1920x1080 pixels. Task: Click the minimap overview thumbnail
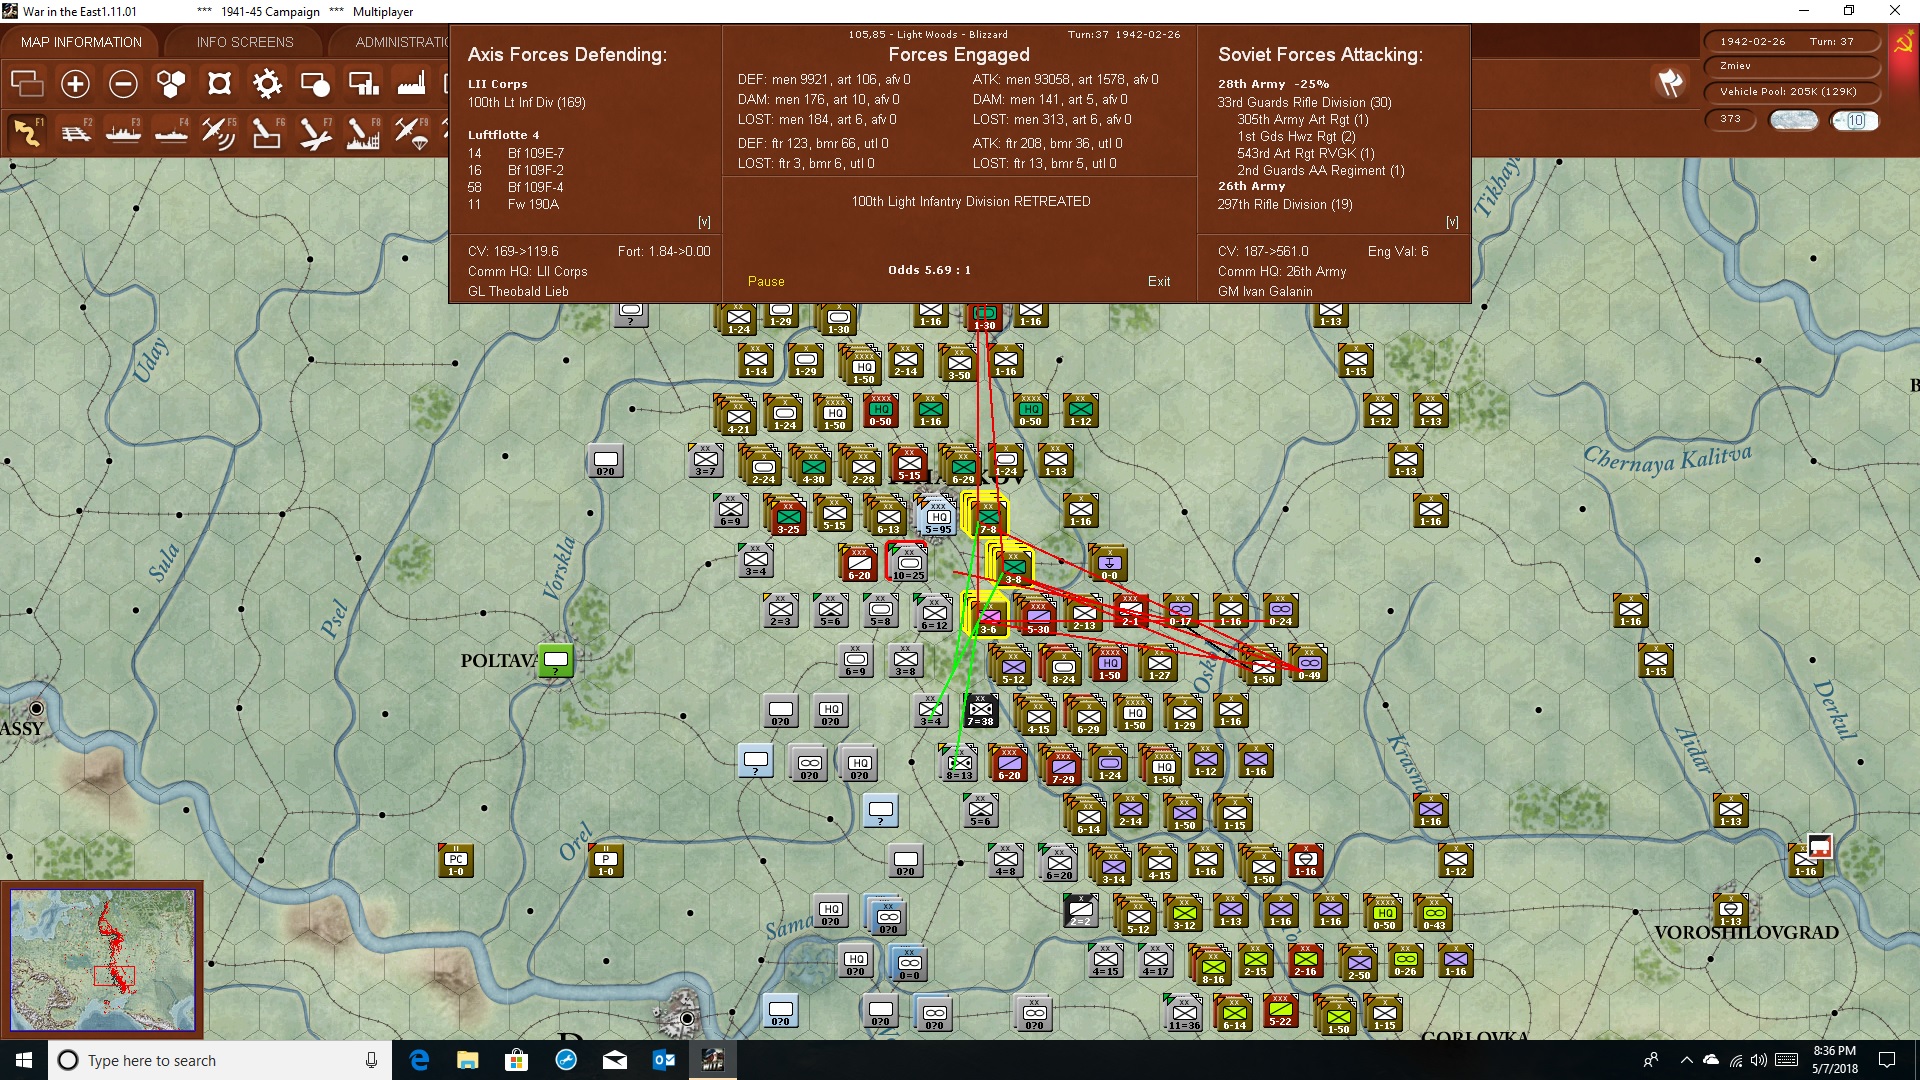(x=103, y=960)
